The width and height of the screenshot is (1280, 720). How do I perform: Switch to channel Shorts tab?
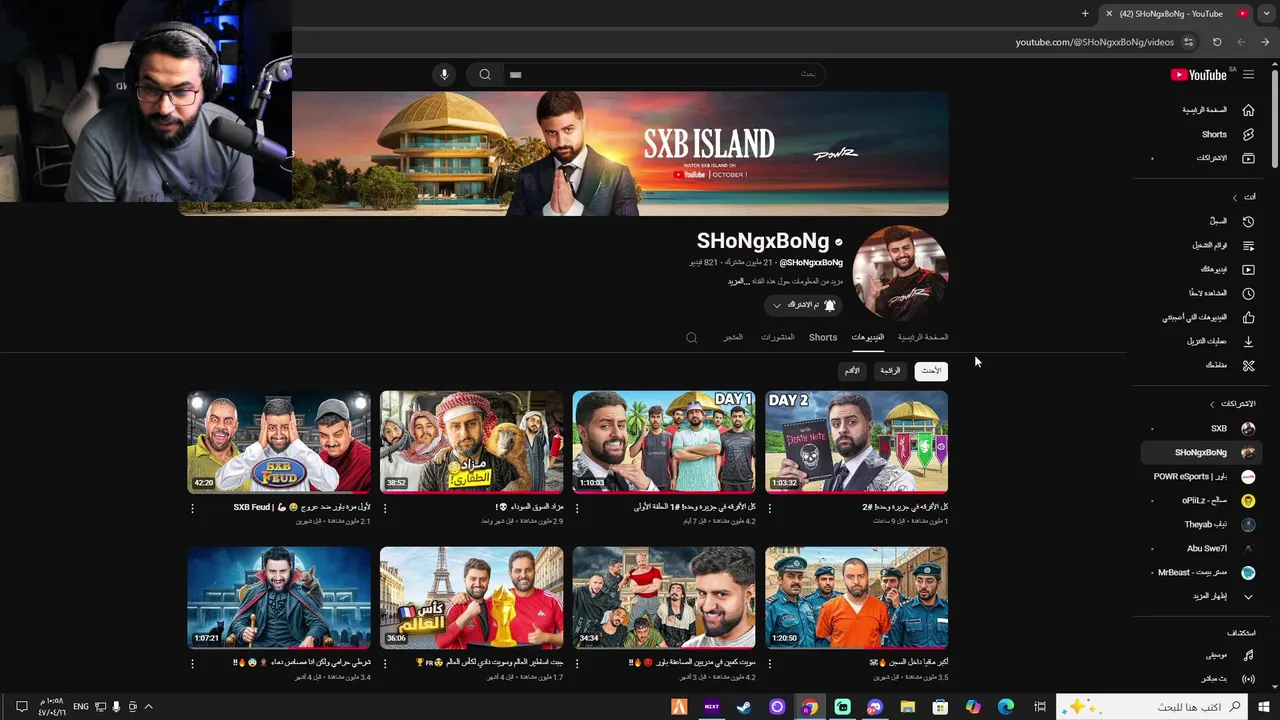point(823,338)
